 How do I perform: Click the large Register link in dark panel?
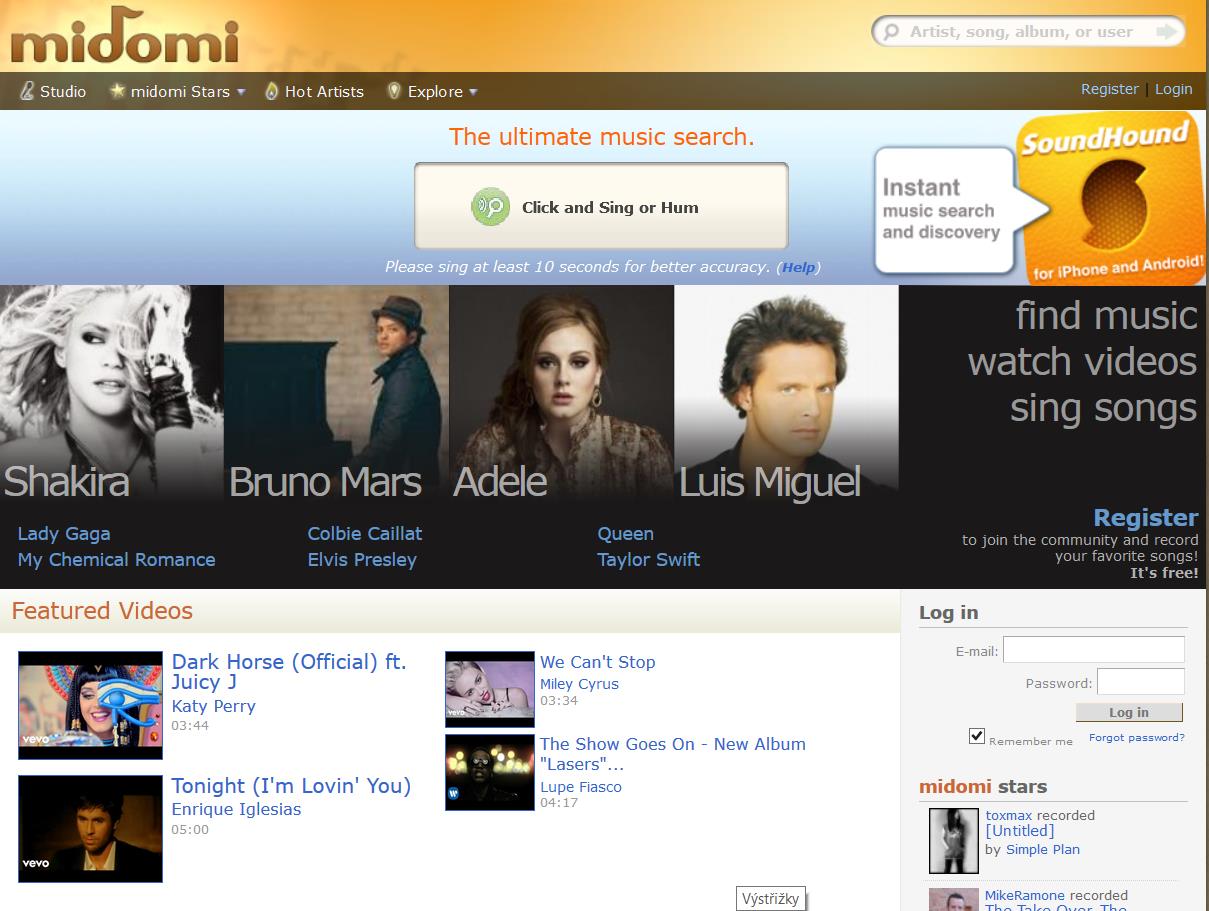coord(1145,517)
